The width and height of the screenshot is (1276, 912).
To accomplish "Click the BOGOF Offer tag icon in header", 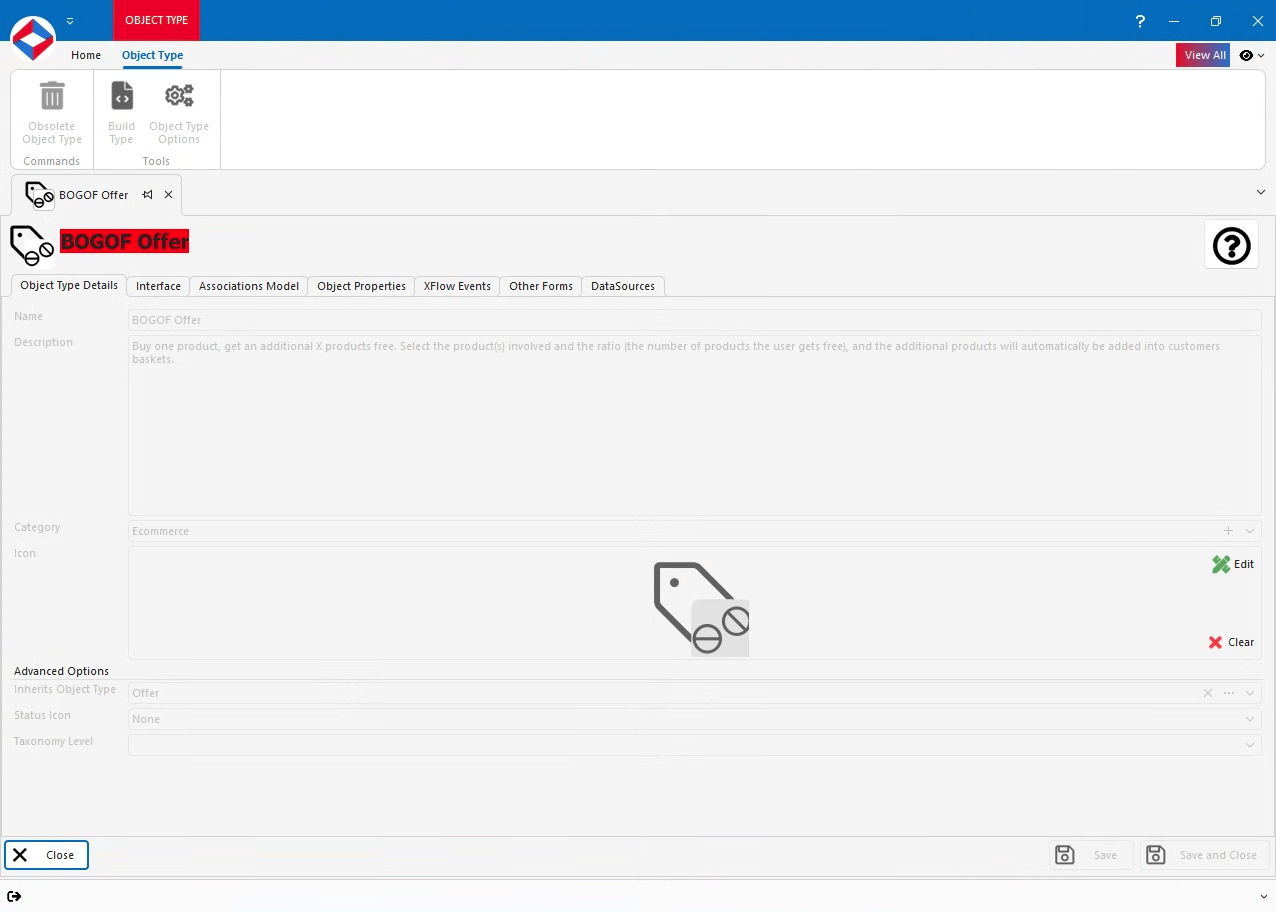I will (x=31, y=244).
